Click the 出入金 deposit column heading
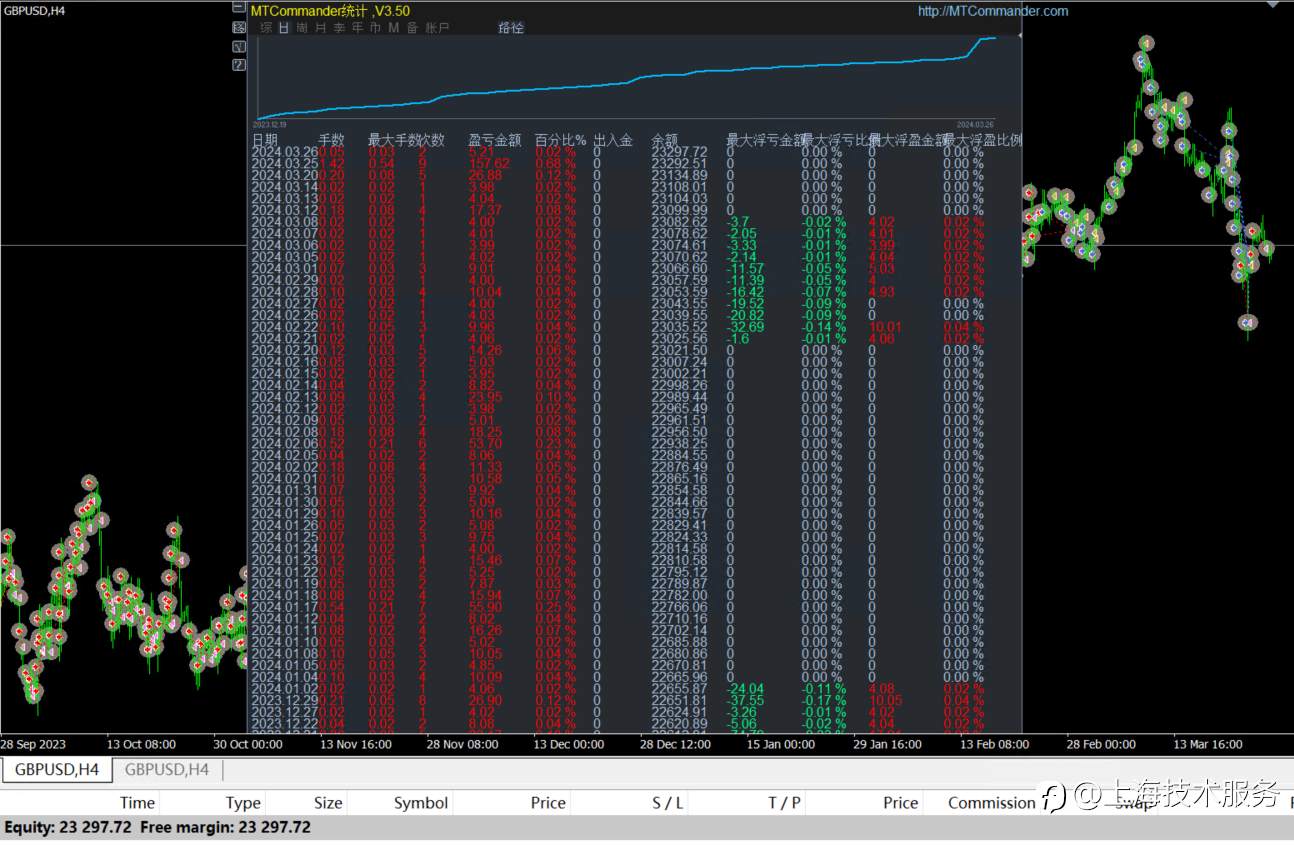 (x=613, y=140)
